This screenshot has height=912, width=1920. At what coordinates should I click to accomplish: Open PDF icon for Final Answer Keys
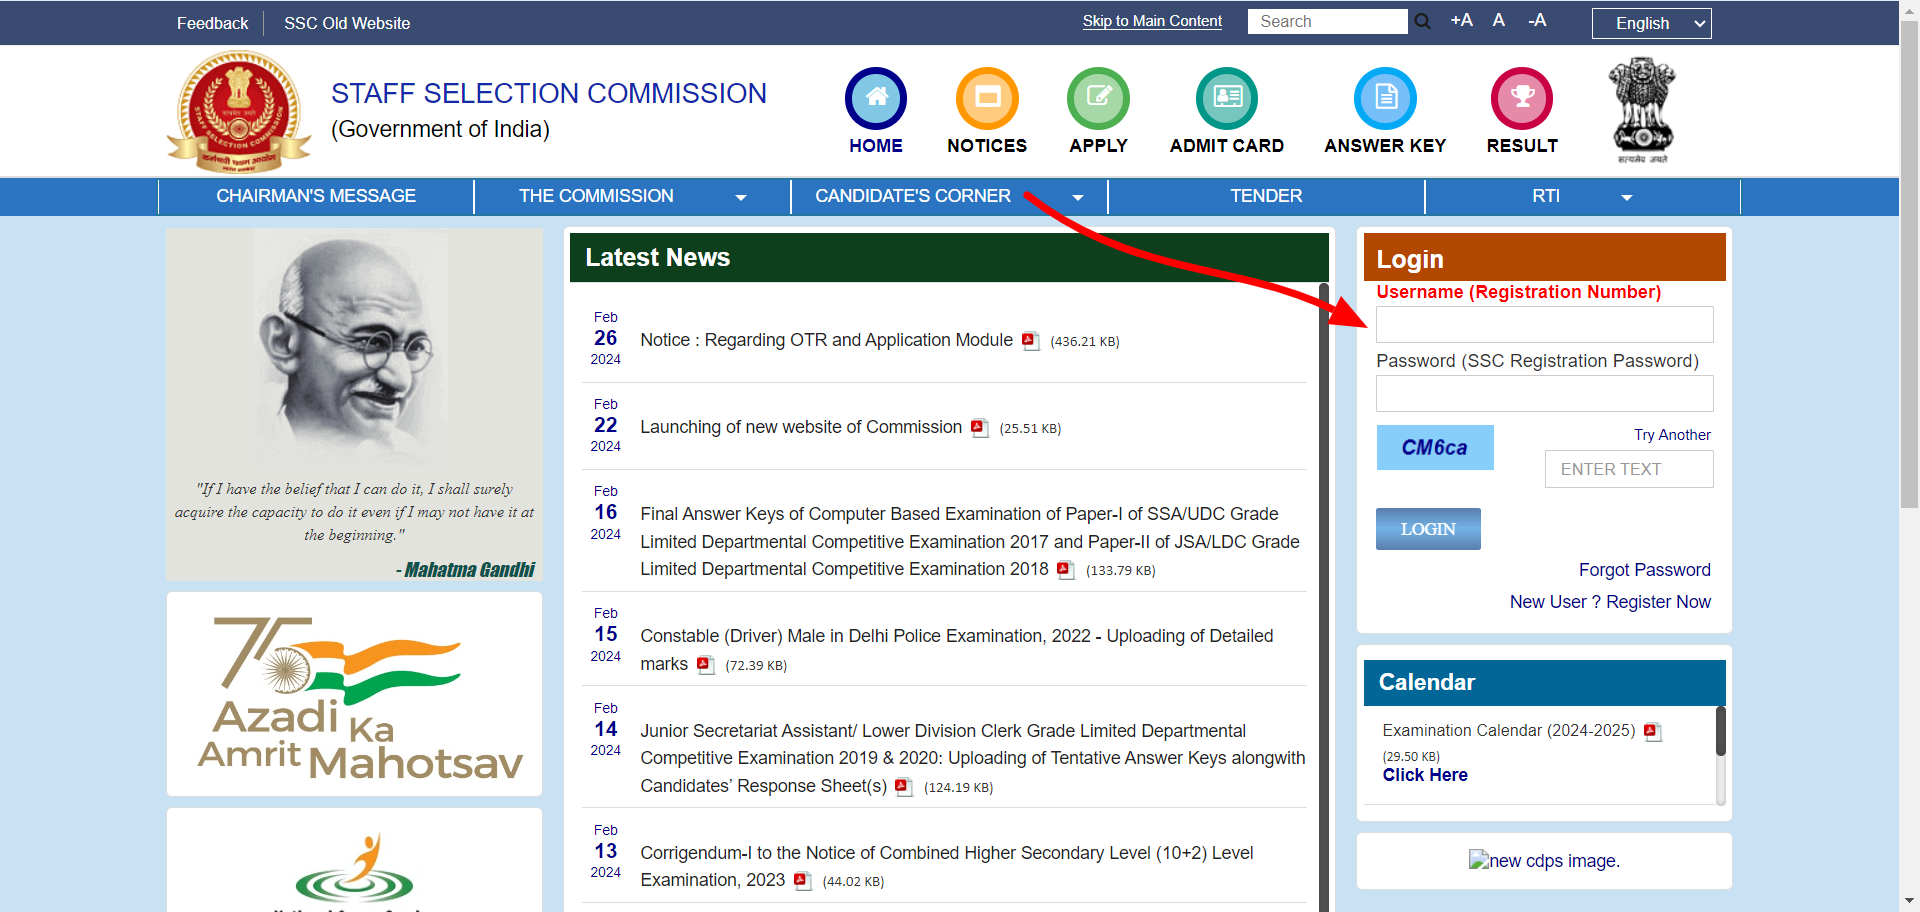pyautogui.click(x=1066, y=570)
